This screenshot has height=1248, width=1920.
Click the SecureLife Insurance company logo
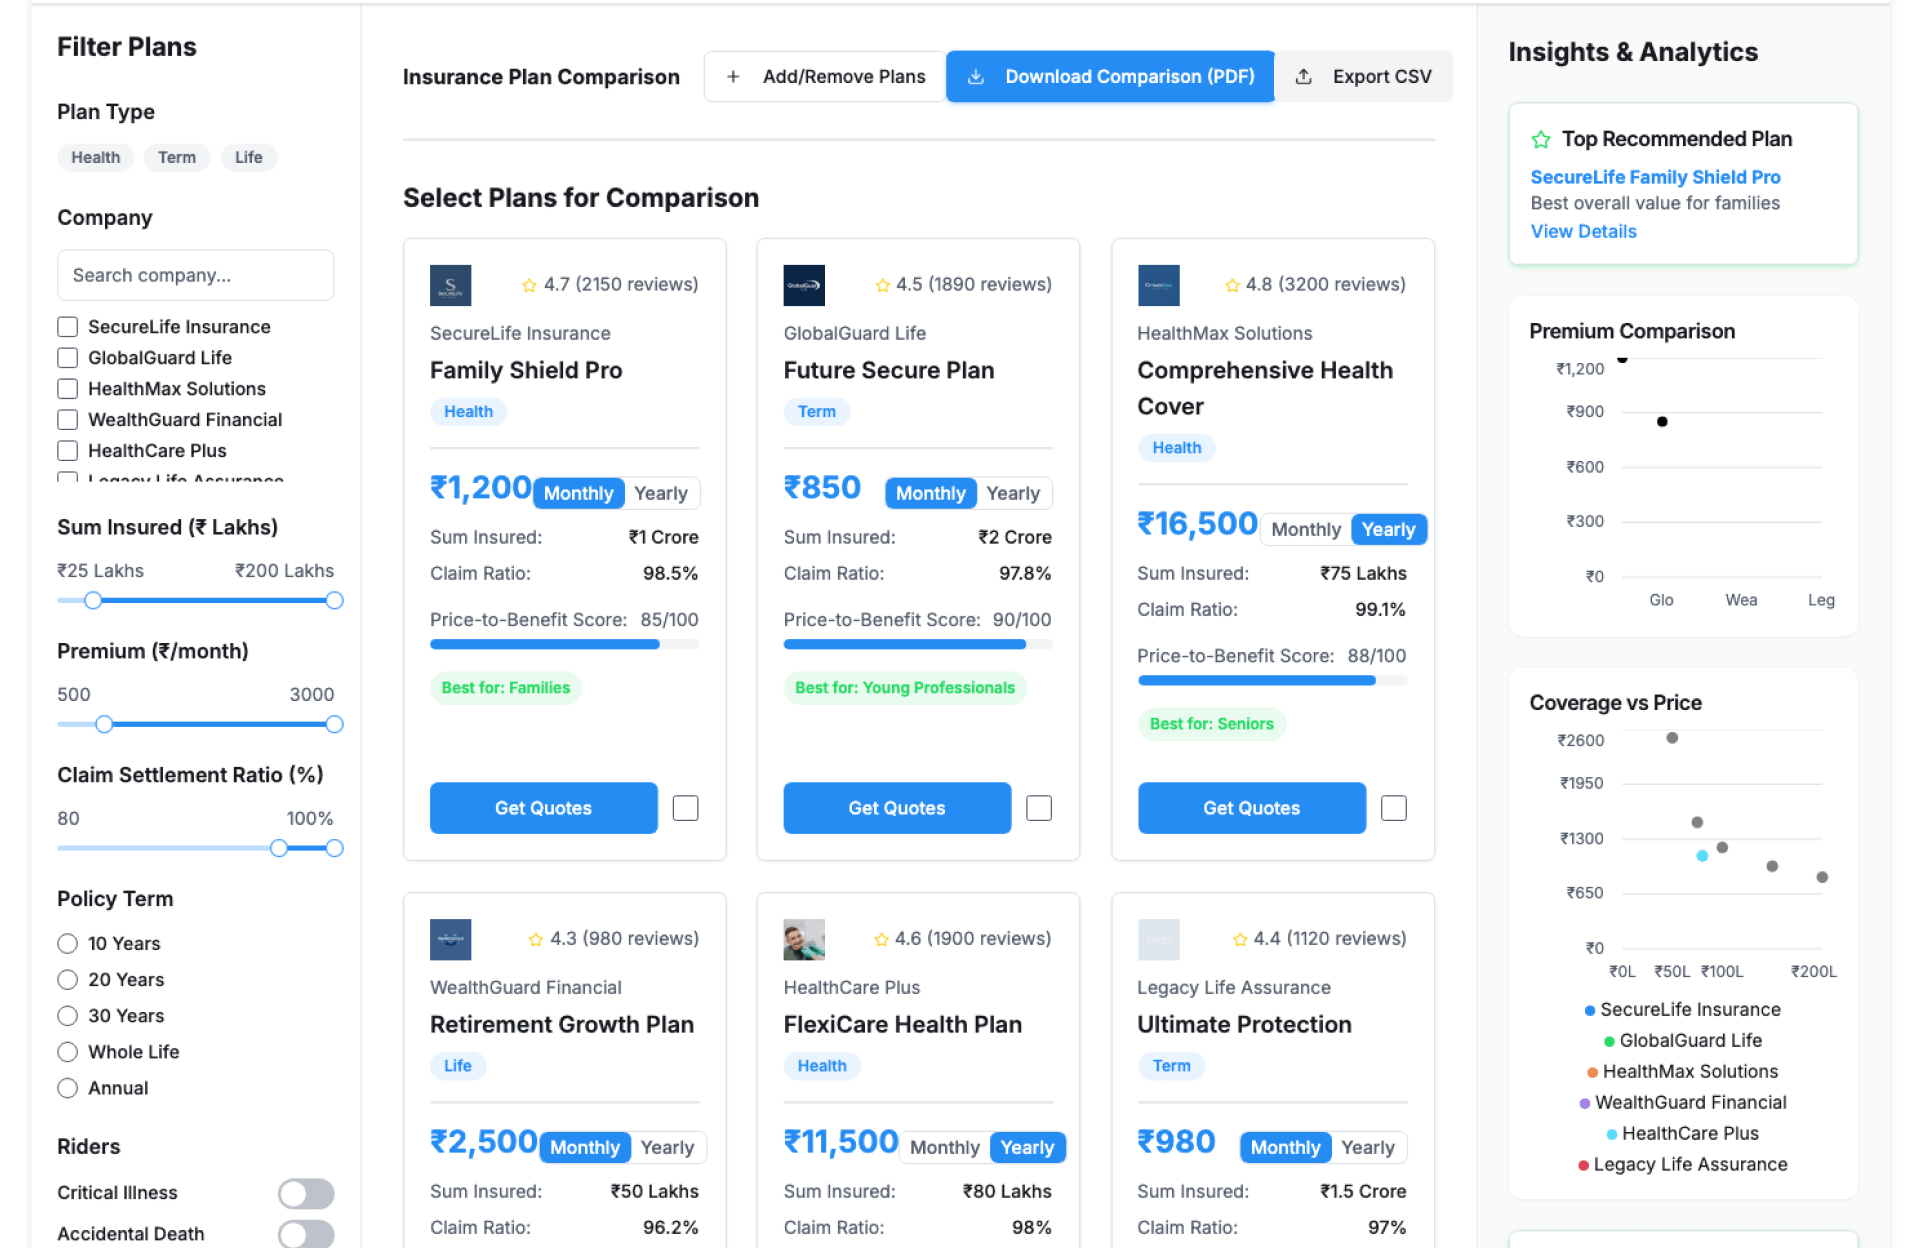(x=450, y=285)
